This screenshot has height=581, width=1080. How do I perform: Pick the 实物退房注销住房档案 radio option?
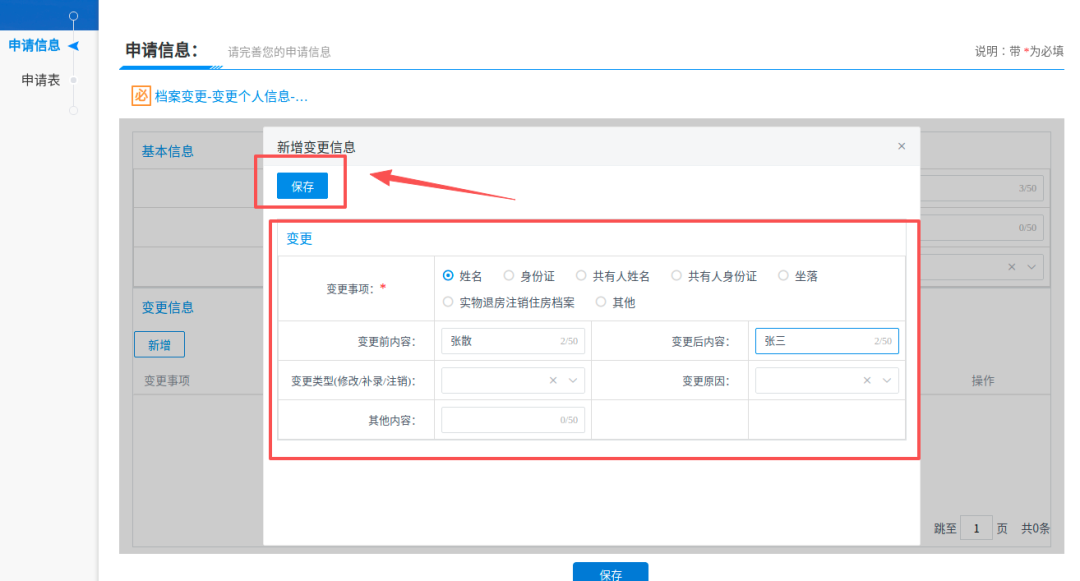(448, 302)
